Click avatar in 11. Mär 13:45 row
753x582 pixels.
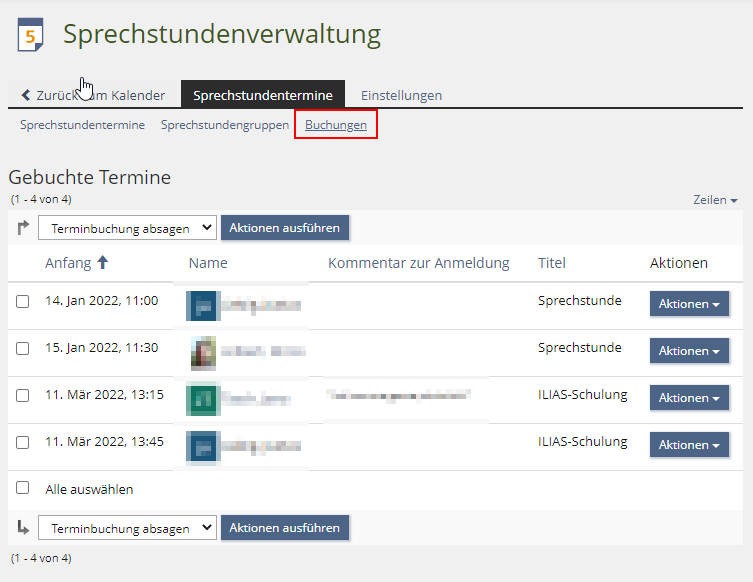(x=202, y=446)
